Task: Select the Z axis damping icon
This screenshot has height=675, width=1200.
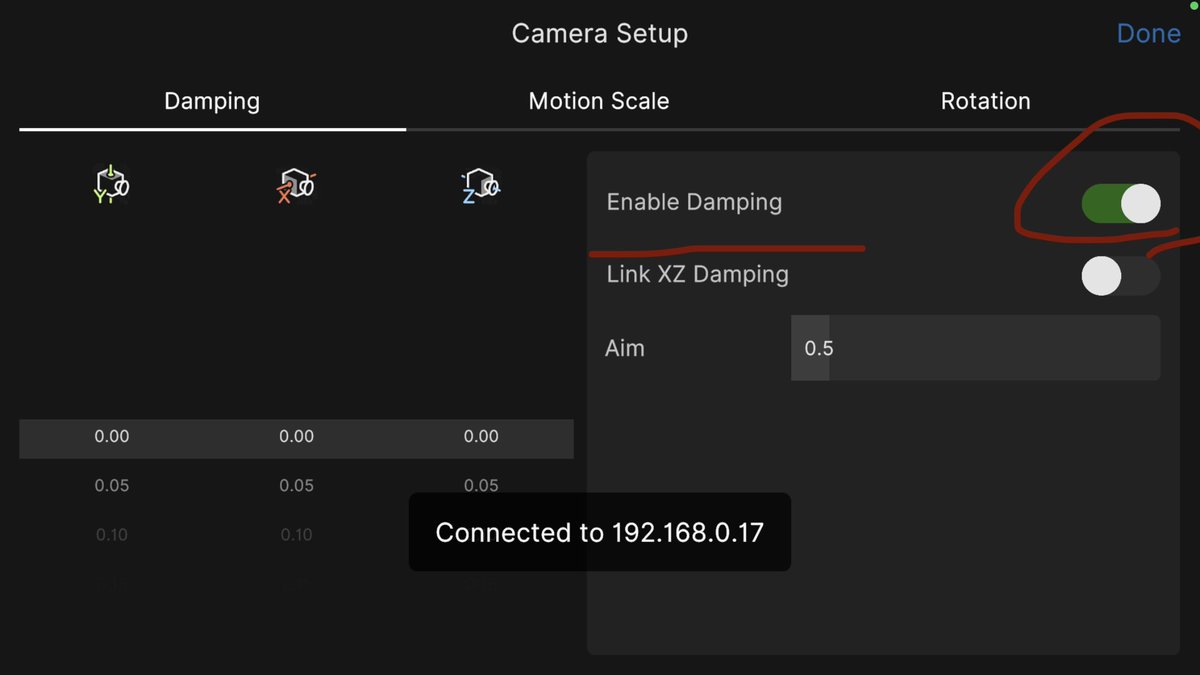Action: click(481, 185)
